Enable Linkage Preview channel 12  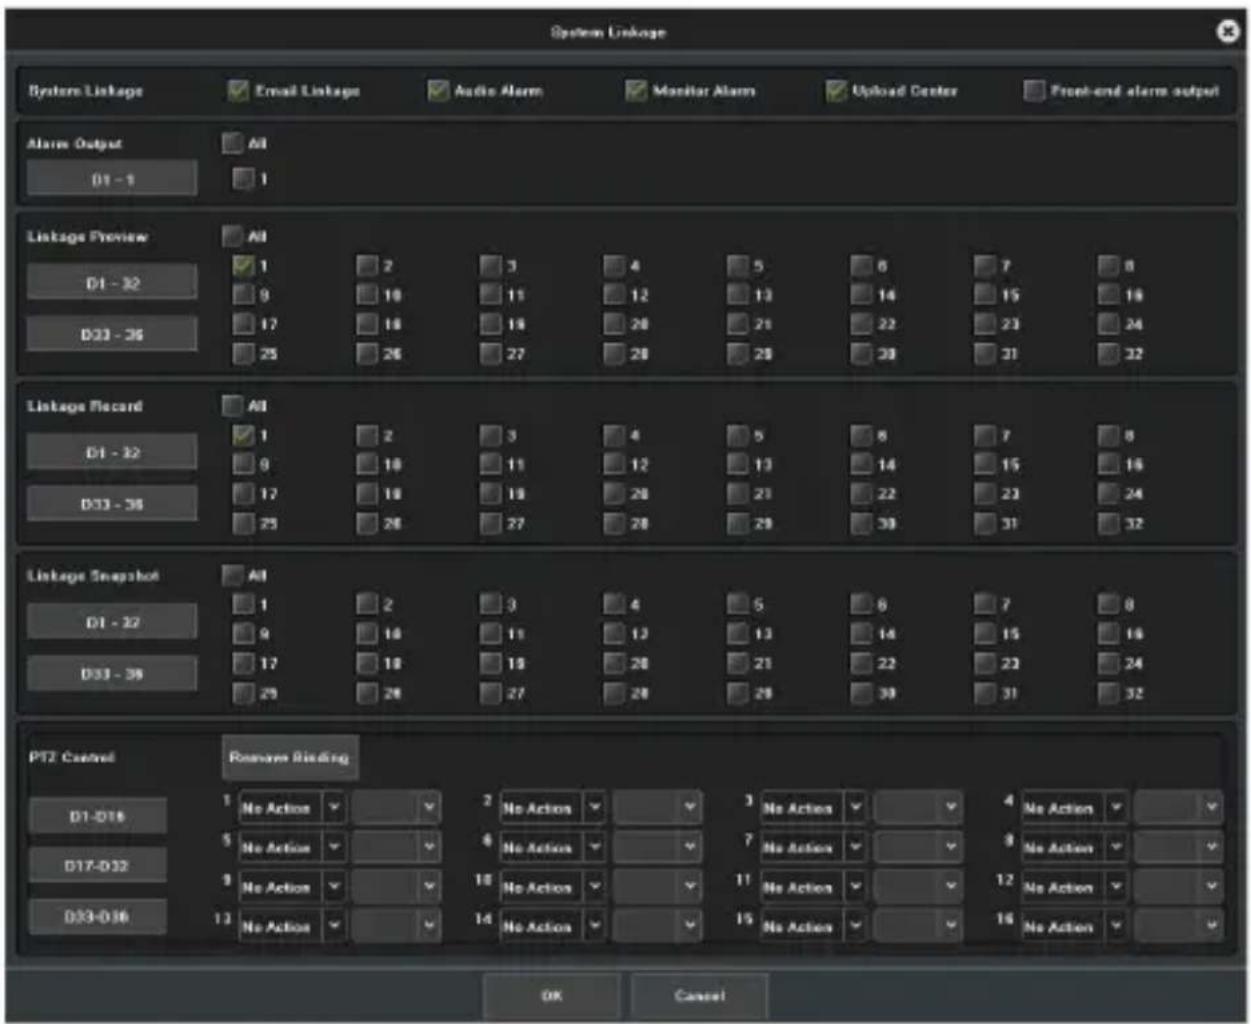point(614,295)
